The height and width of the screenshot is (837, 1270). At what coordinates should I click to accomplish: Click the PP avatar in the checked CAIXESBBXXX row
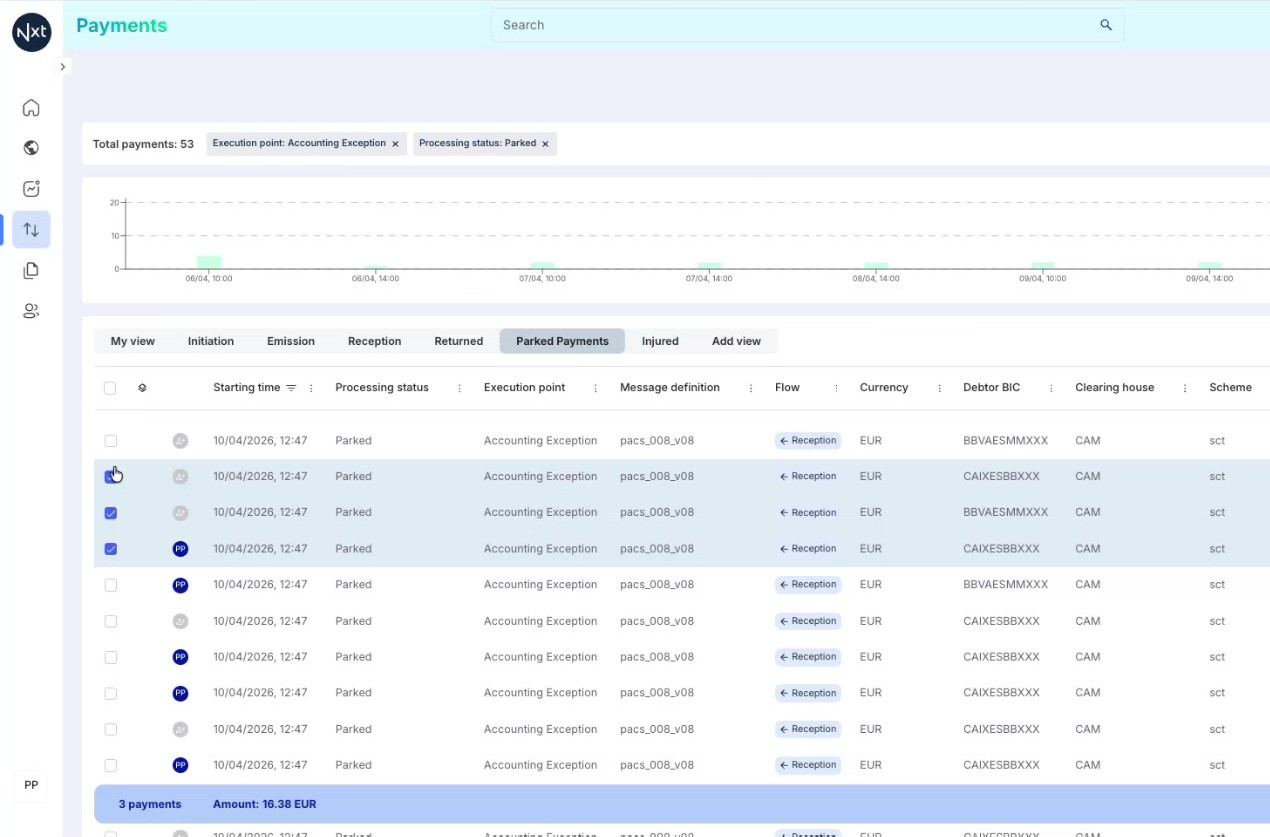click(x=180, y=549)
